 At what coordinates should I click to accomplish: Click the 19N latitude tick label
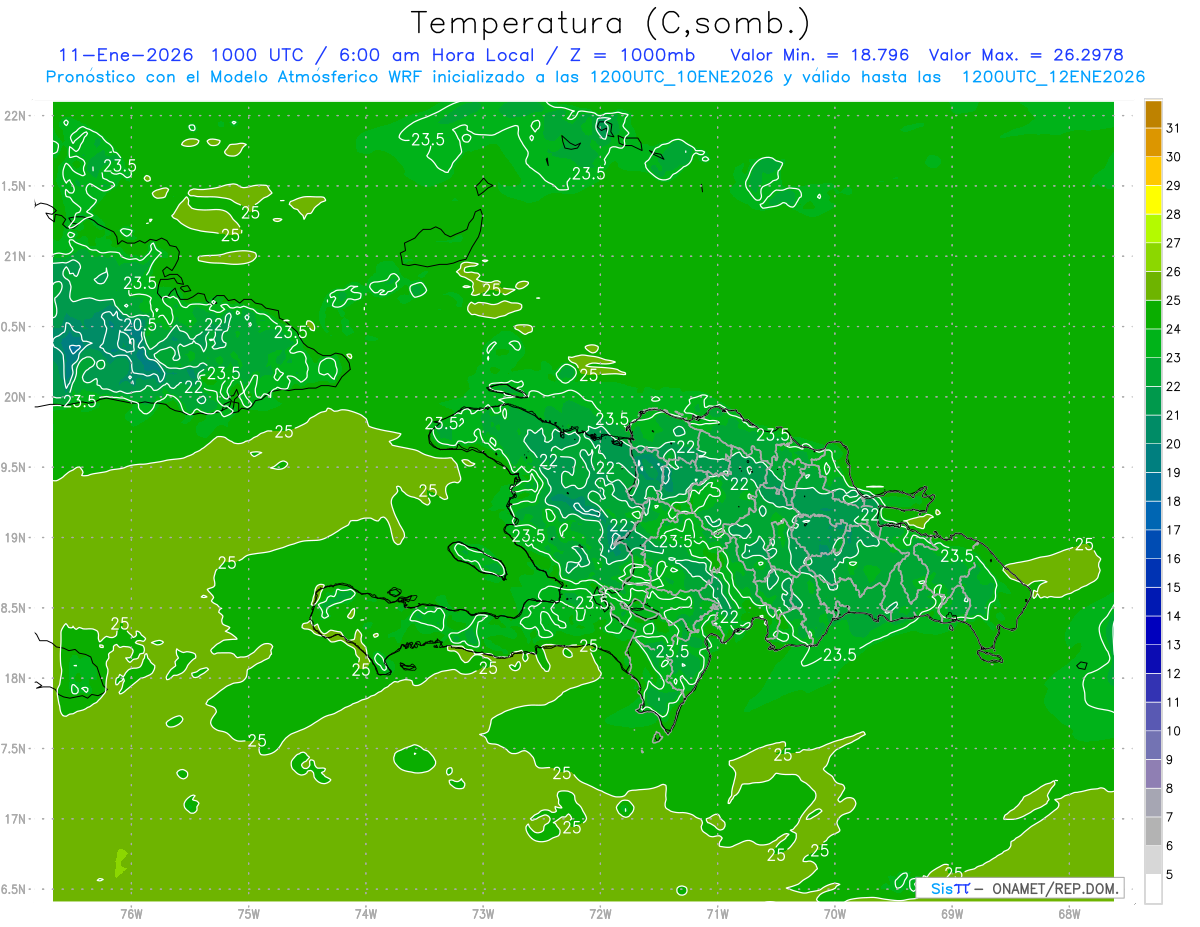point(16,538)
